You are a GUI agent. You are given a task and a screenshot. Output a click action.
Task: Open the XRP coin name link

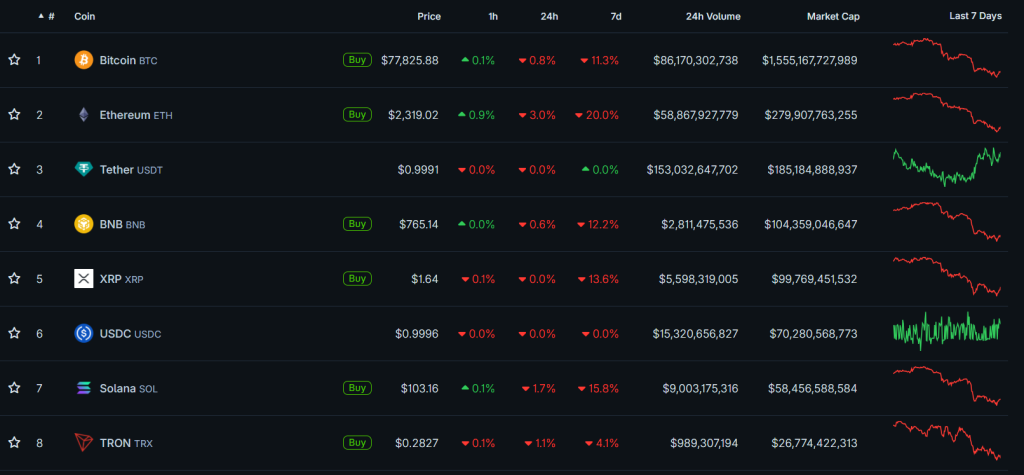110,279
